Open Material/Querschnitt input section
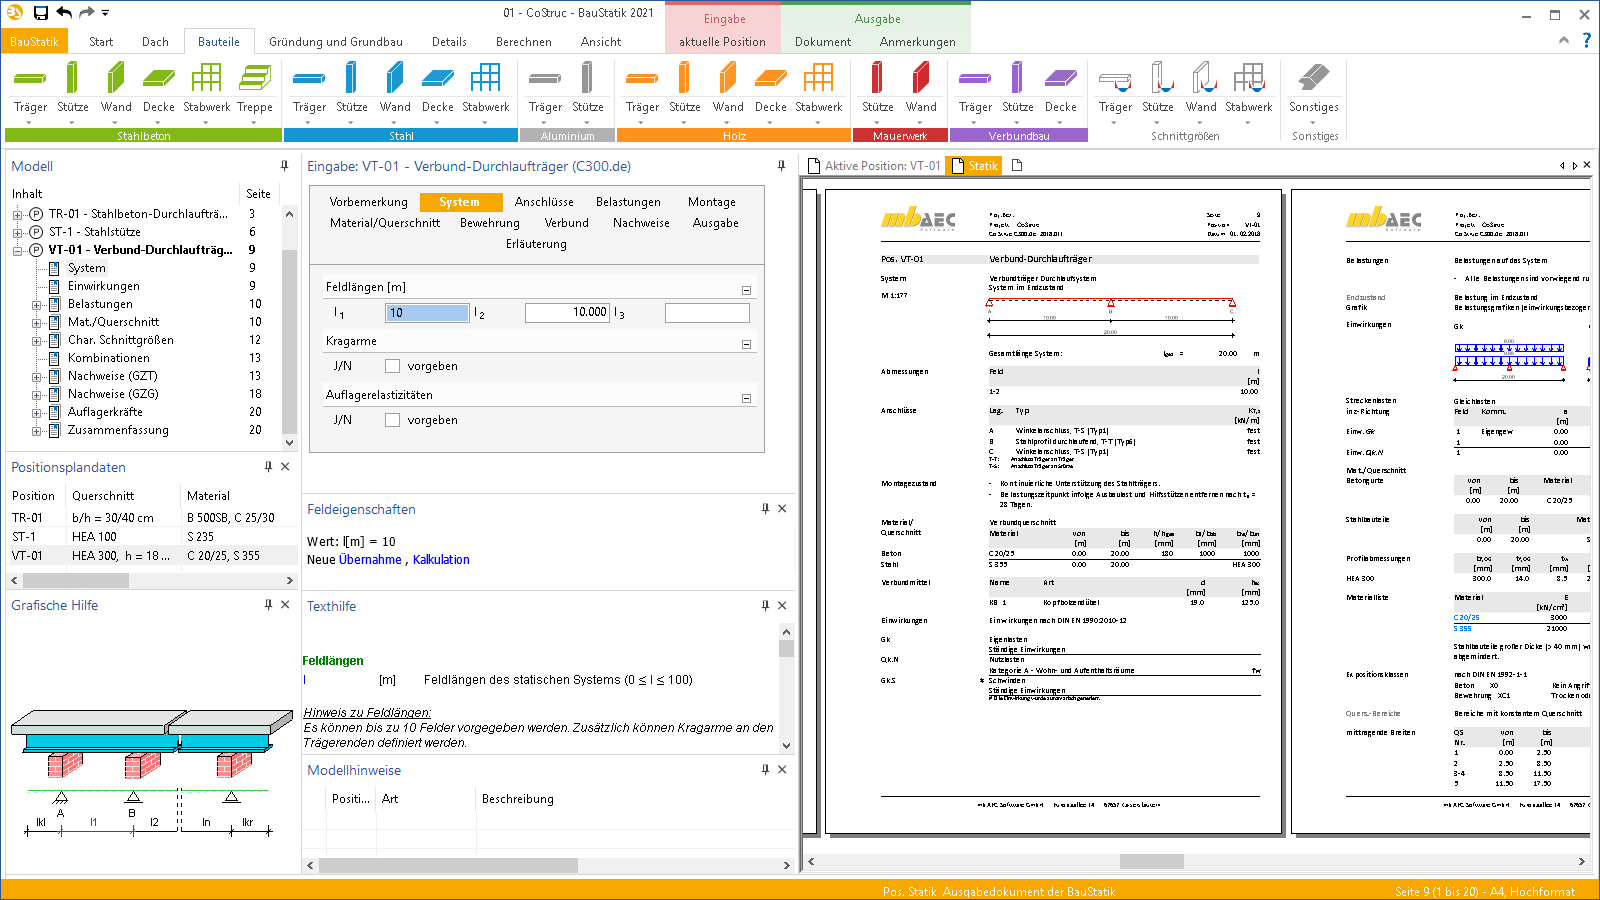This screenshot has width=1600, height=900. (385, 223)
